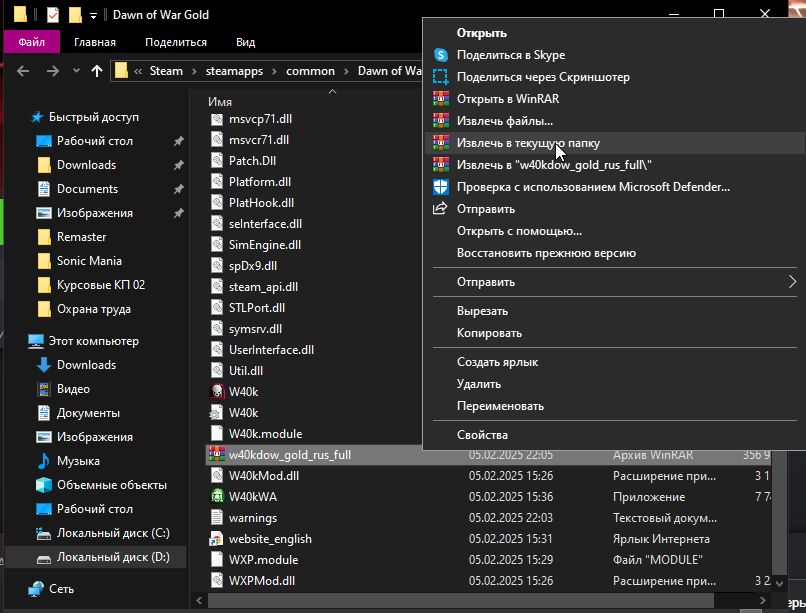Click the horizontal scrollbar right arrow
Image resolution: width=806 pixels, height=613 pixels.
point(762,600)
